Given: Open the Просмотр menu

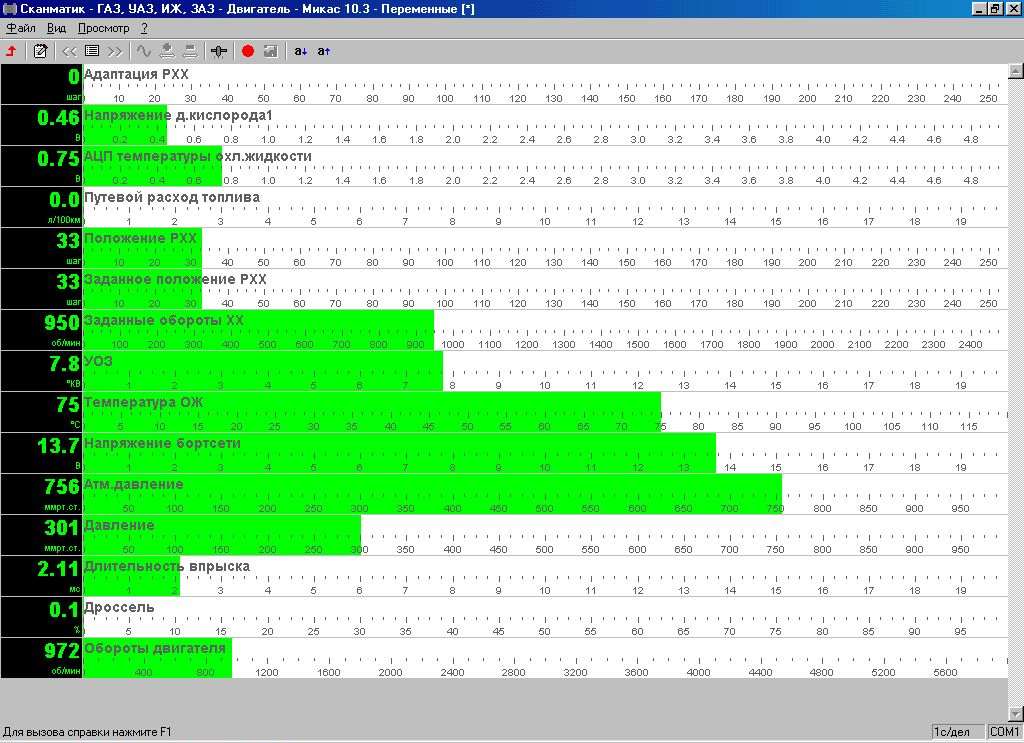Looking at the screenshot, I should pos(103,28).
